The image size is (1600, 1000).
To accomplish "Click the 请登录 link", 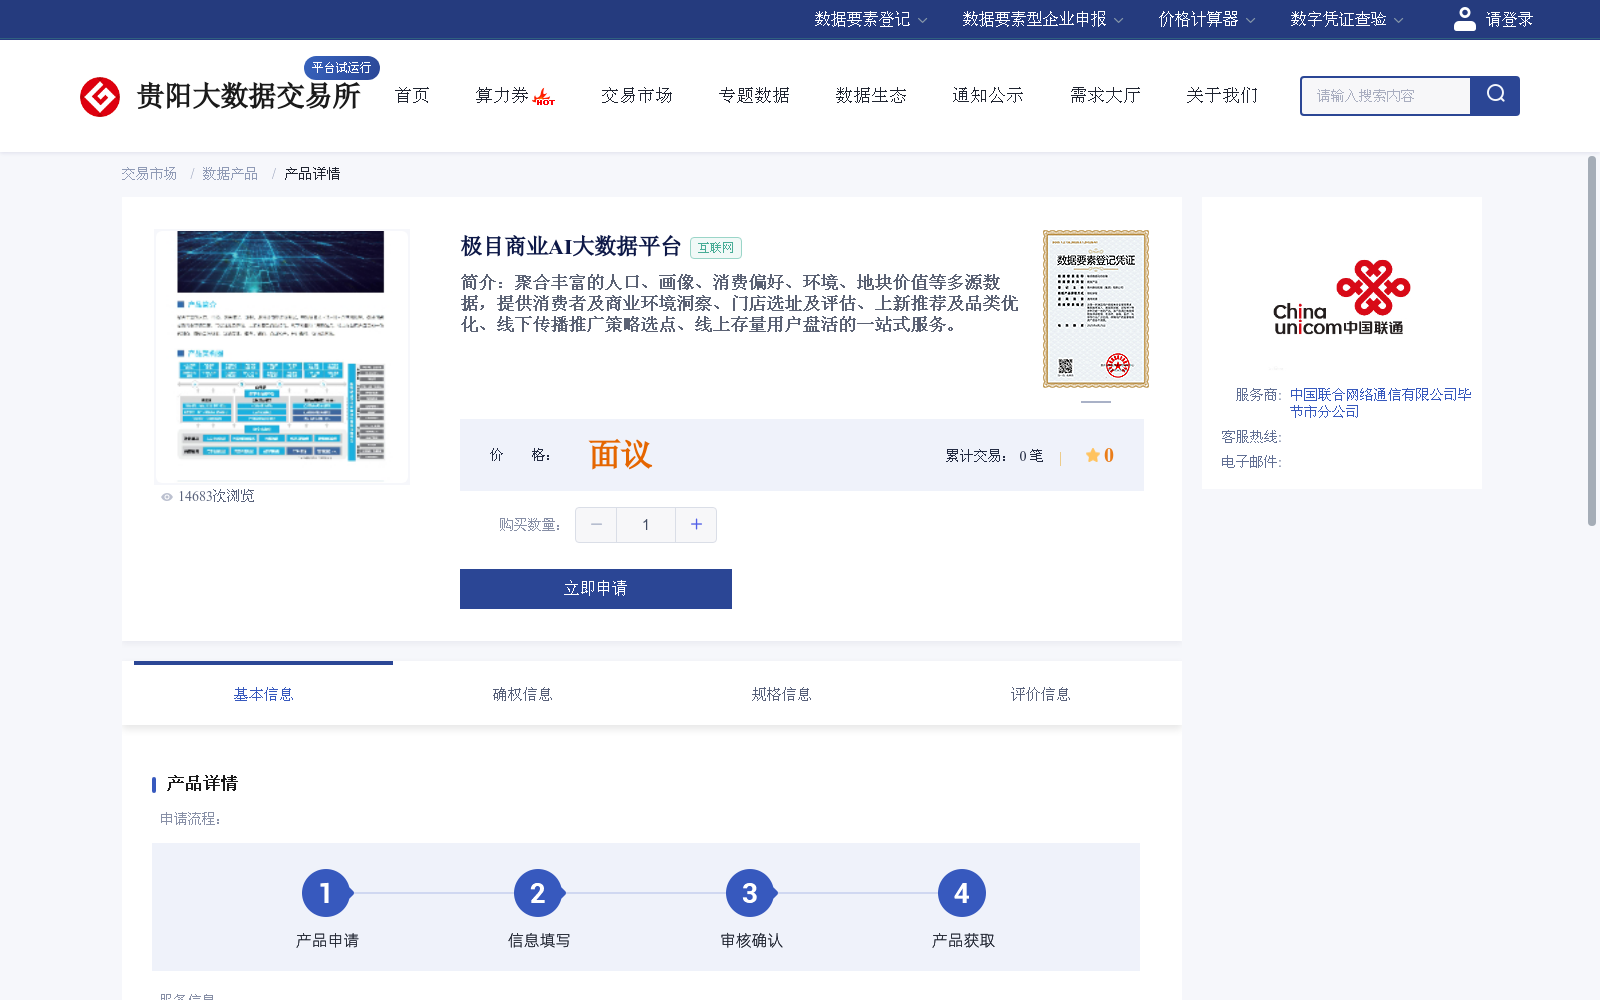I will click(x=1509, y=19).
